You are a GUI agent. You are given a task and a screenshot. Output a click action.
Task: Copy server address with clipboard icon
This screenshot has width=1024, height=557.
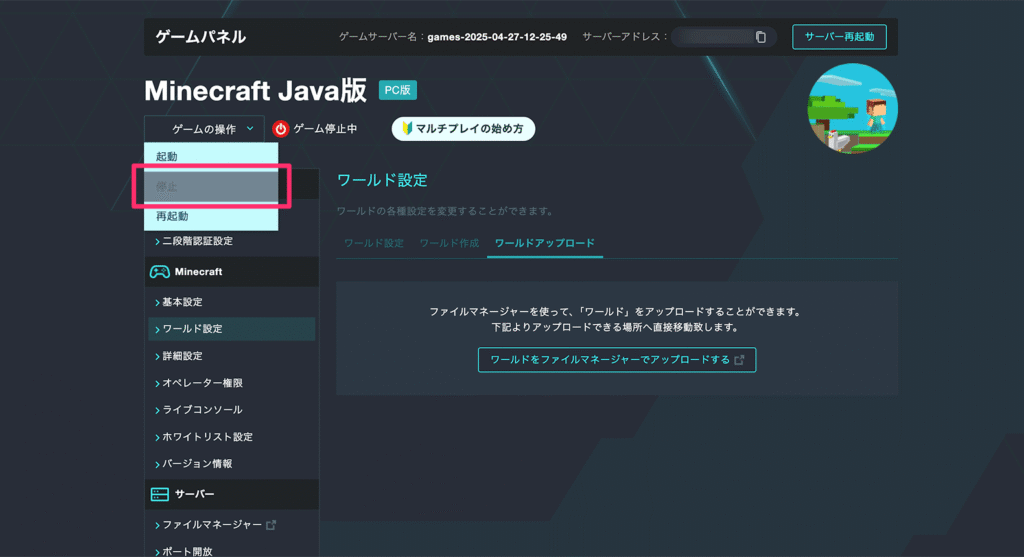(x=761, y=37)
